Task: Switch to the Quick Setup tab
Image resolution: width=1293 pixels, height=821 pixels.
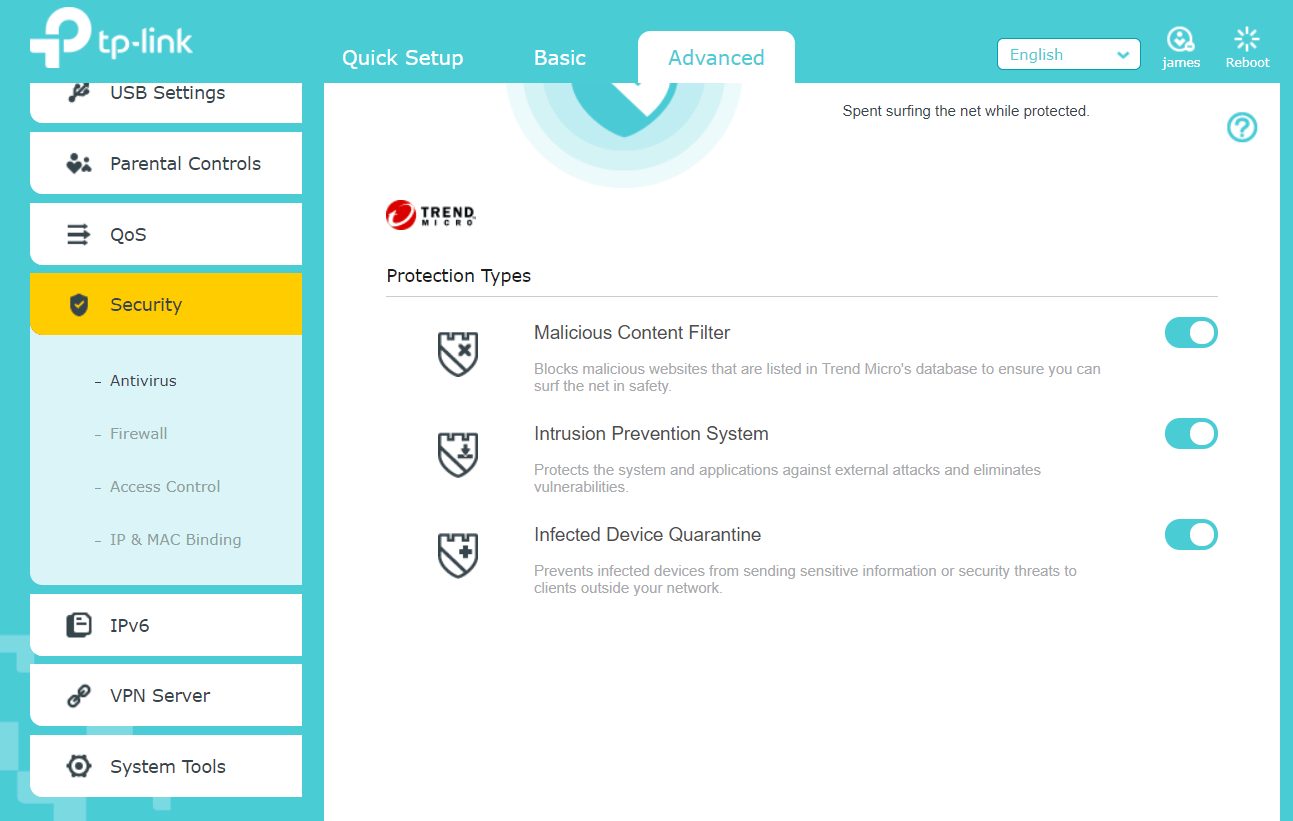Action: click(x=402, y=58)
